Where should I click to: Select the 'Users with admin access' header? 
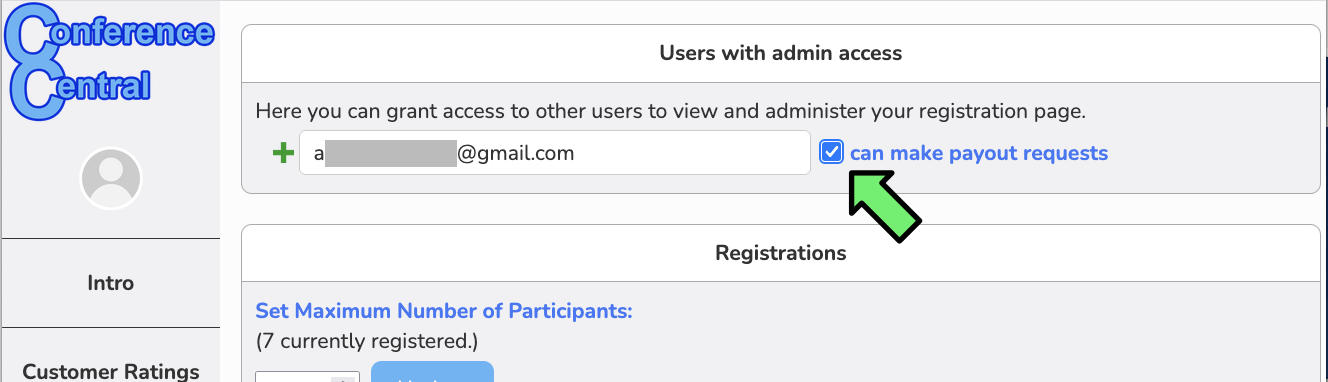tap(781, 53)
